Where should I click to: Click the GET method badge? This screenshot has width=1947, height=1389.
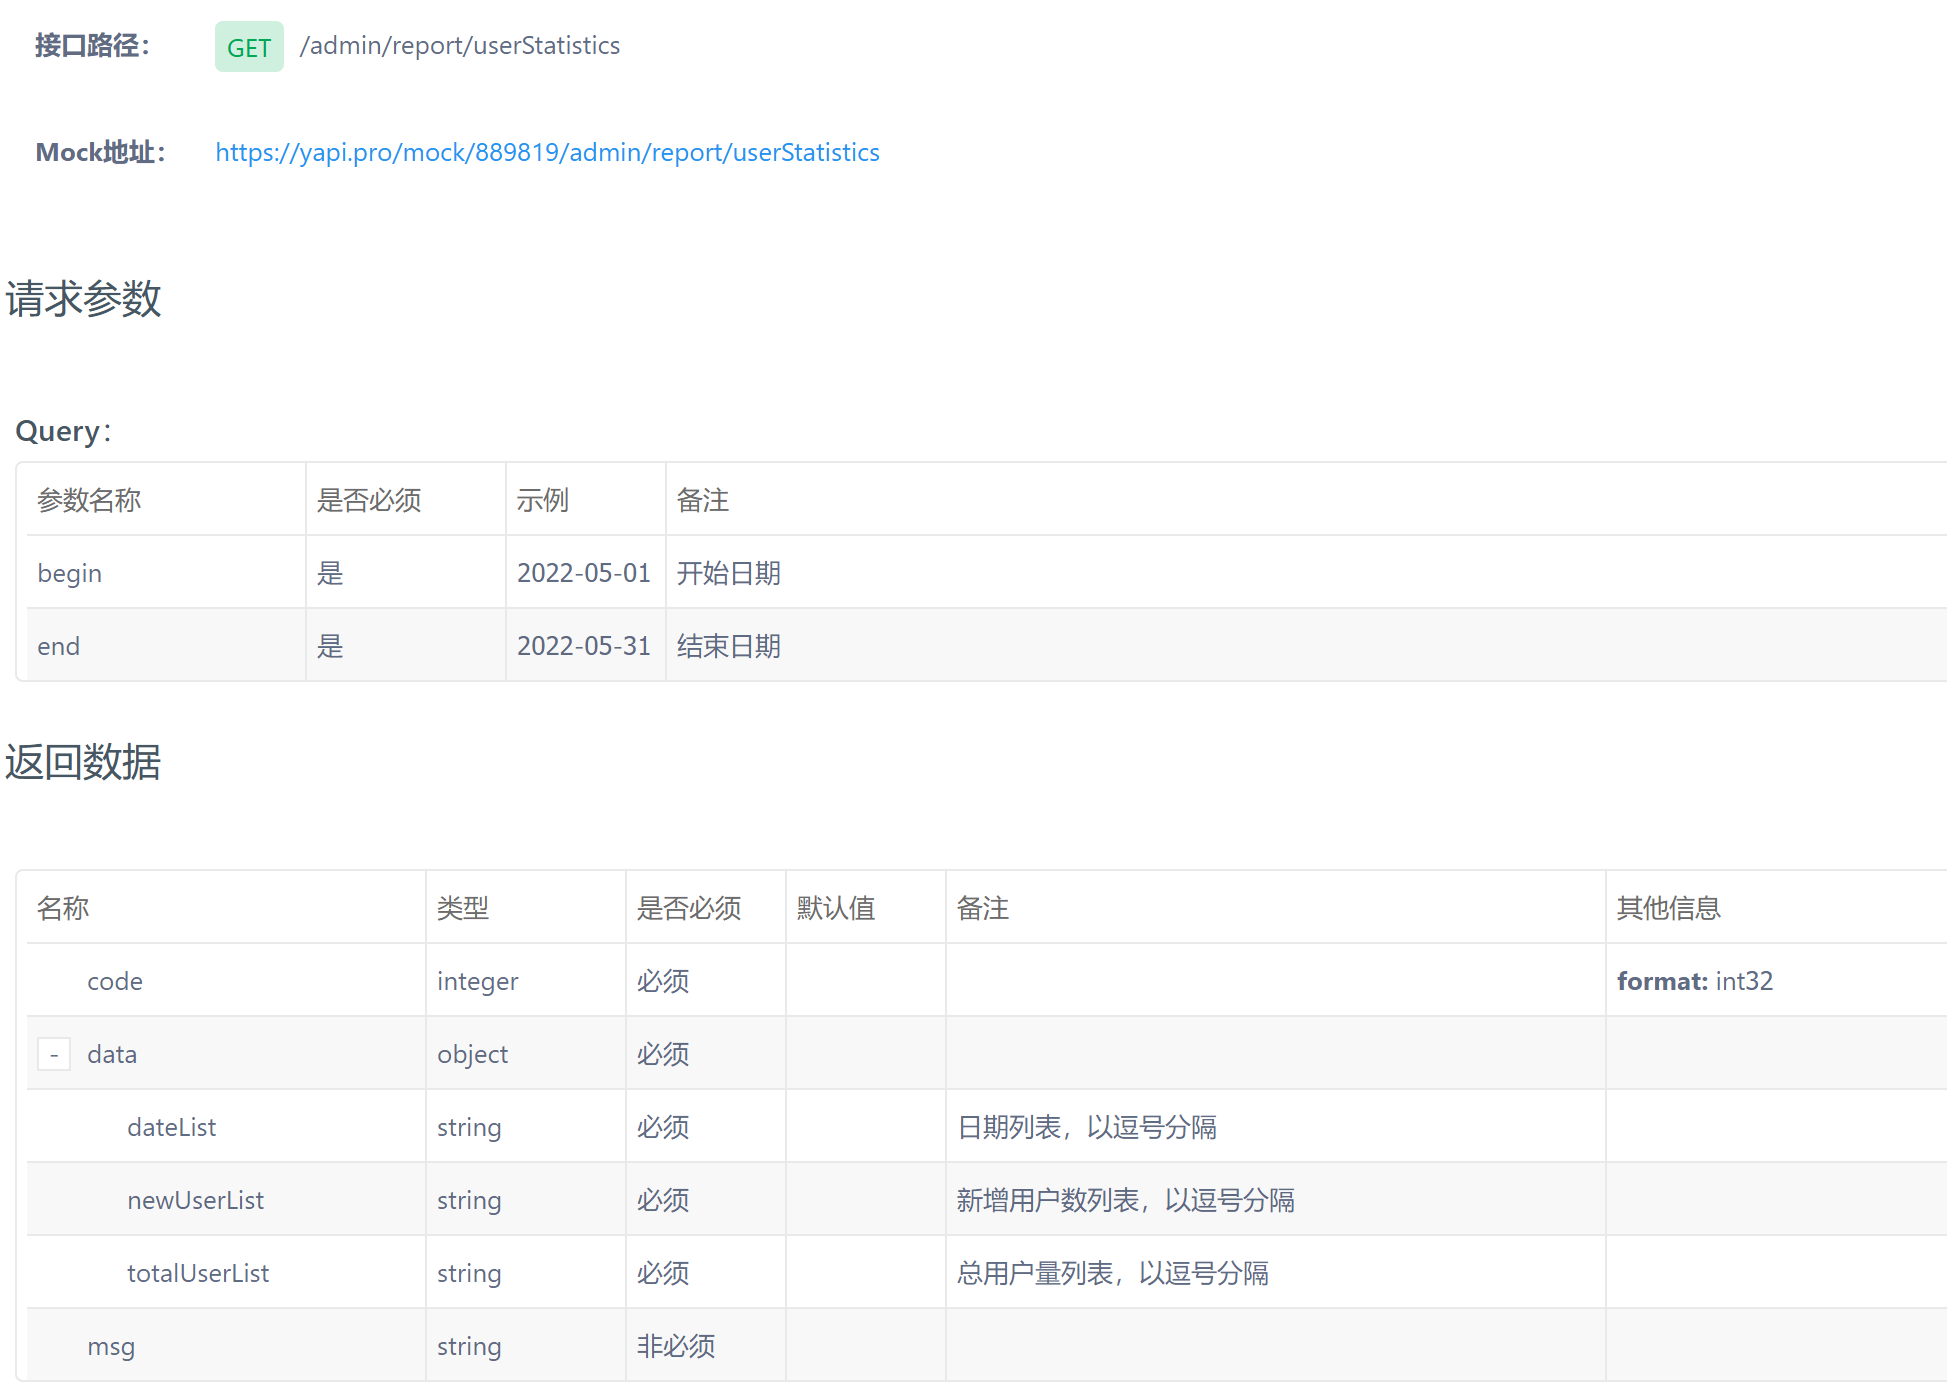pos(249,47)
